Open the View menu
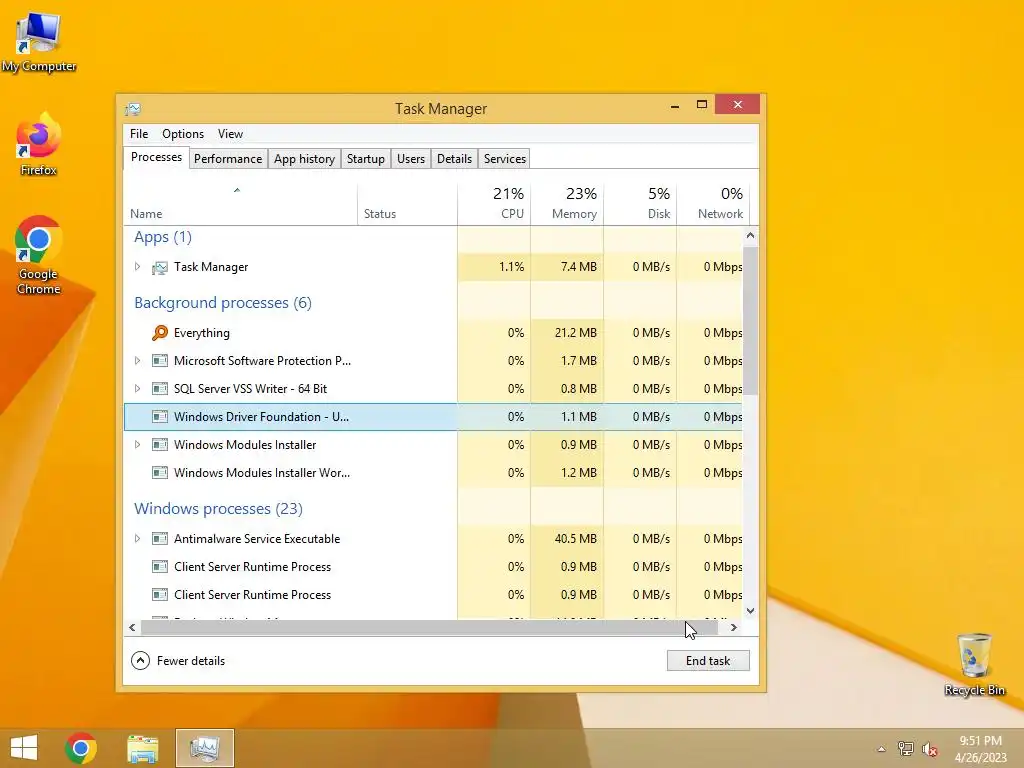The width and height of the screenshot is (1024, 768). [230, 134]
